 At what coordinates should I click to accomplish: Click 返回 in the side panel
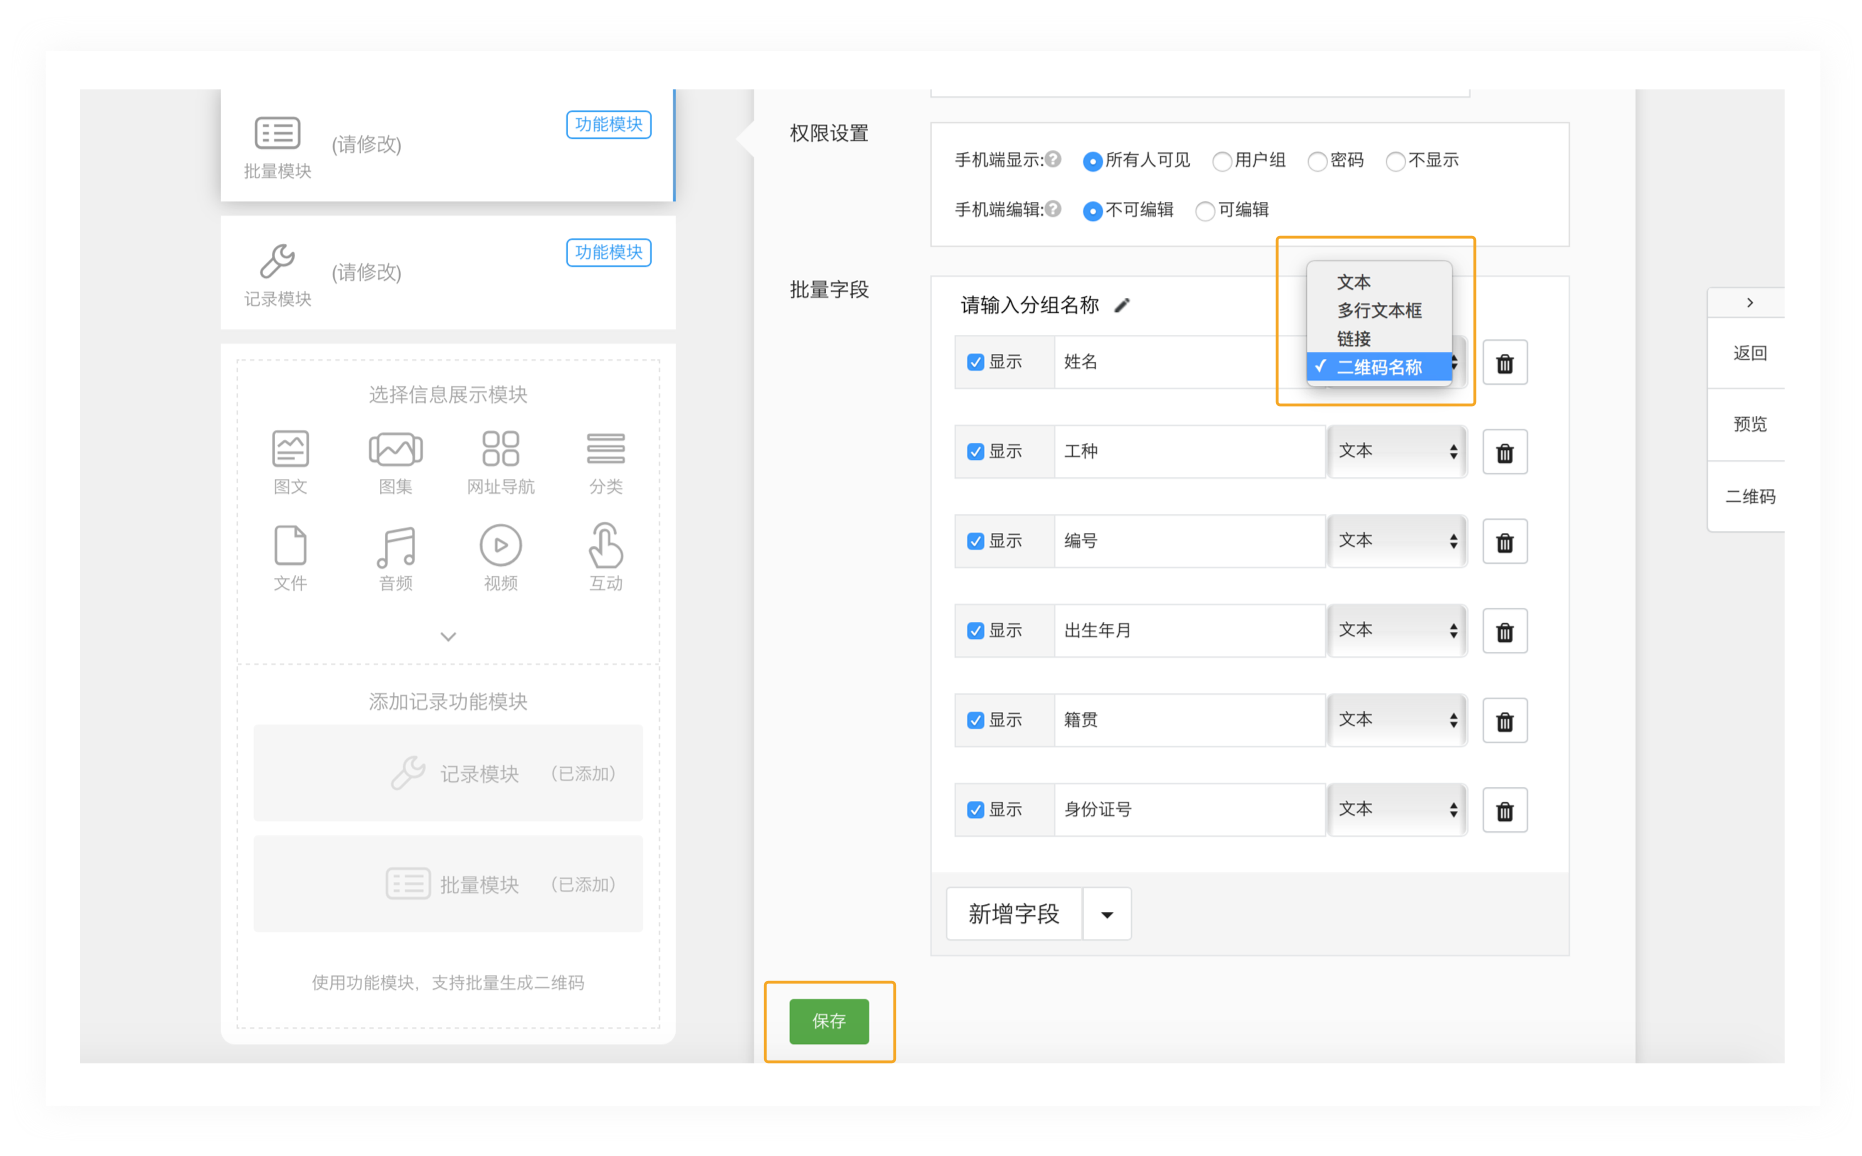click(x=1750, y=353)
